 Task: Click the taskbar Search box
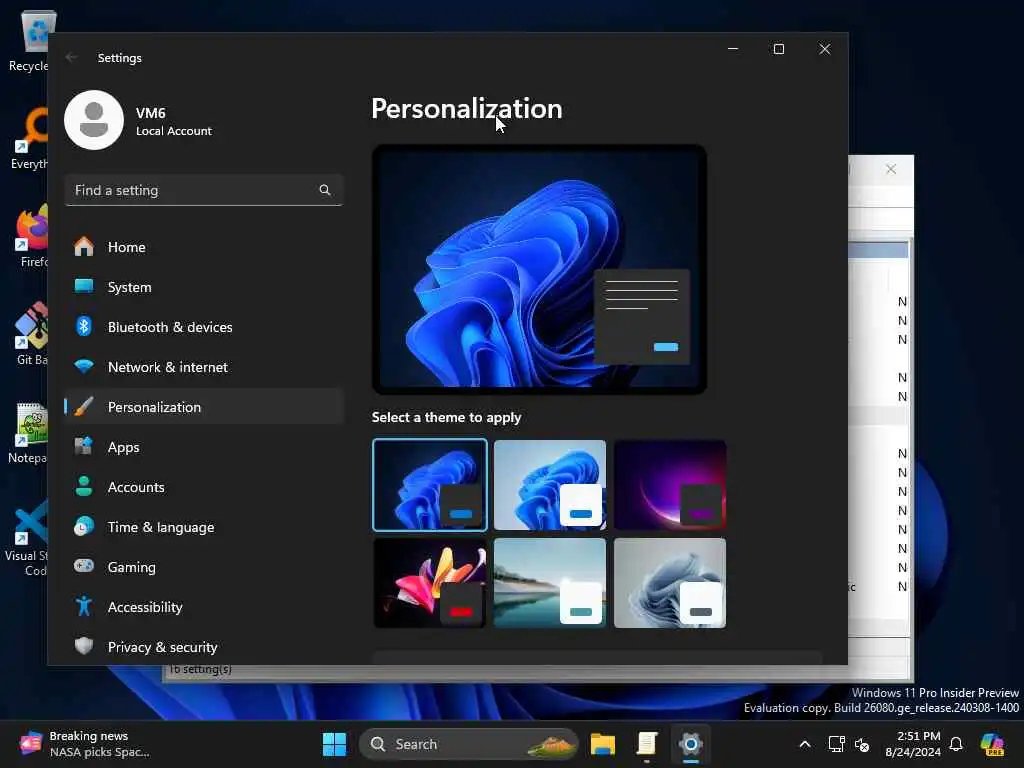[x=468, y=744]
